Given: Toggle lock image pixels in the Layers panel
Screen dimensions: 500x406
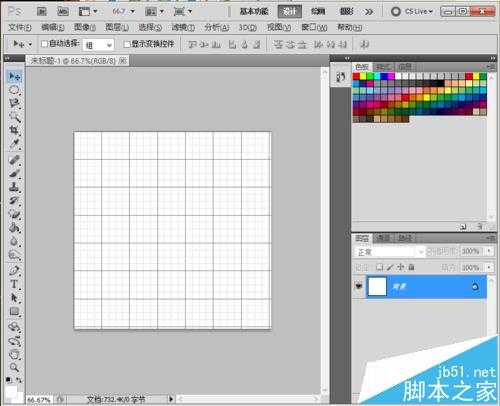Looking at the screenshot, I should click(390, 267).
